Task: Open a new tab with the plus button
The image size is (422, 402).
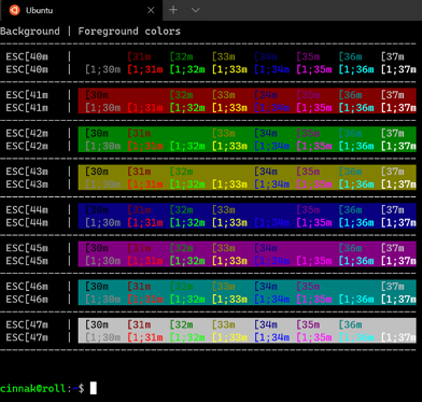Action: click(173, 10)
